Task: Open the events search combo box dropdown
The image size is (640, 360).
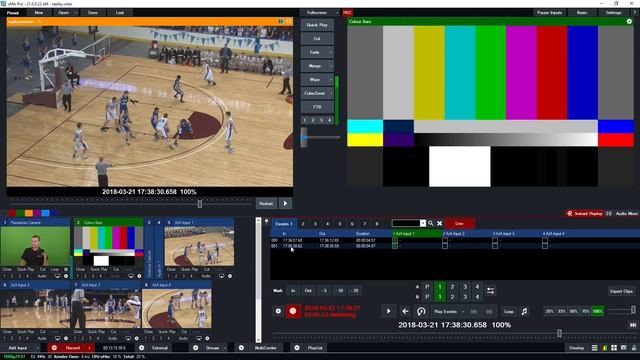Action: click(x=423, y=223)
